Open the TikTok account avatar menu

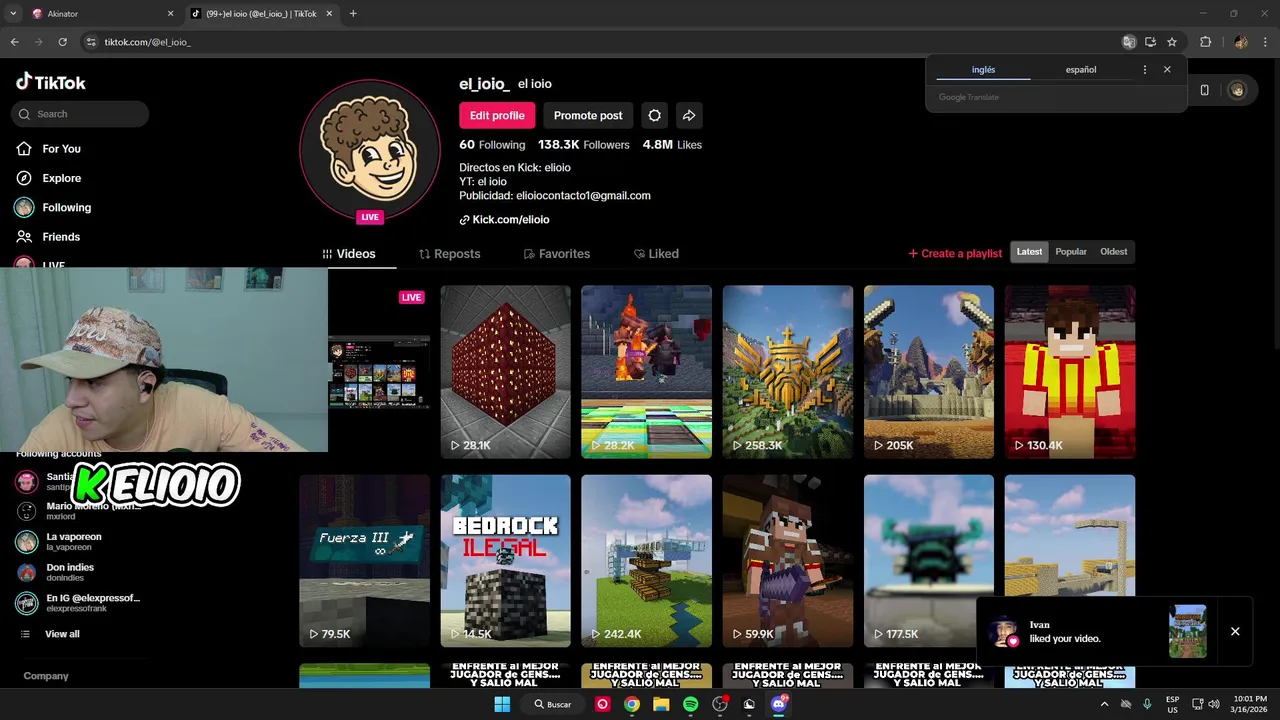tap(1237, 90)
